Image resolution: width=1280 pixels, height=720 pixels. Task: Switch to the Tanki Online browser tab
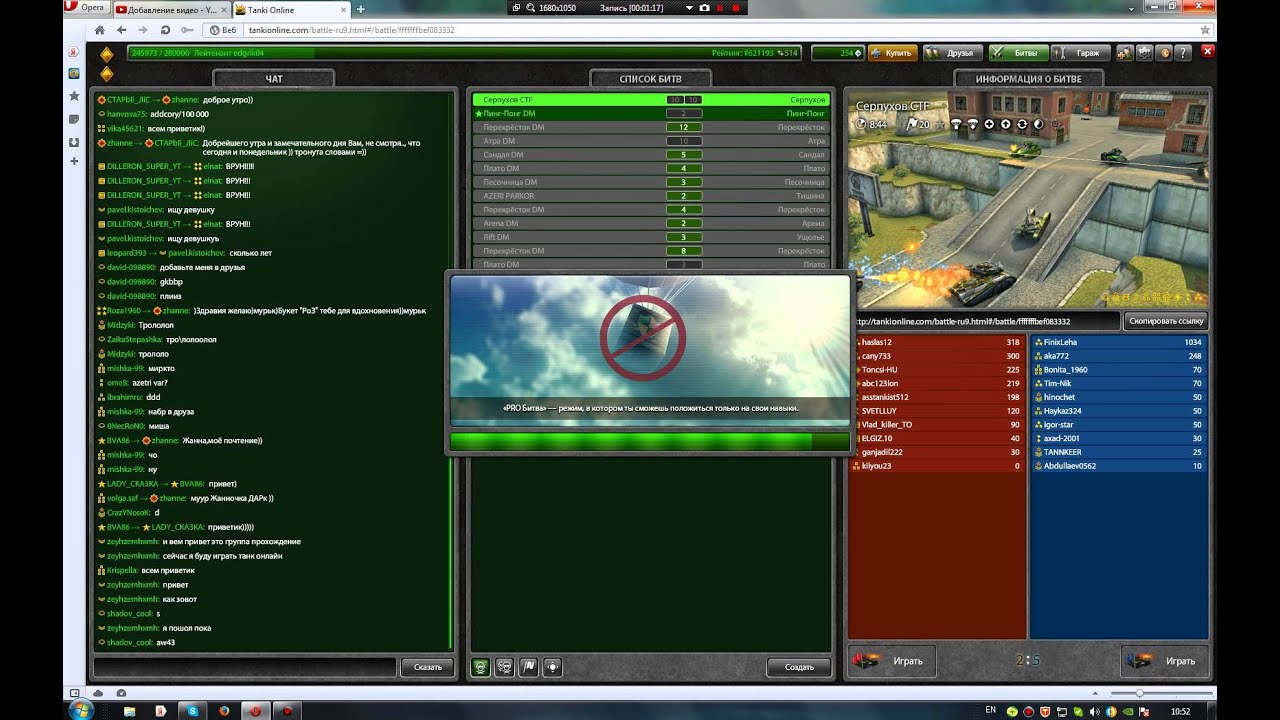tap(289, 9)
